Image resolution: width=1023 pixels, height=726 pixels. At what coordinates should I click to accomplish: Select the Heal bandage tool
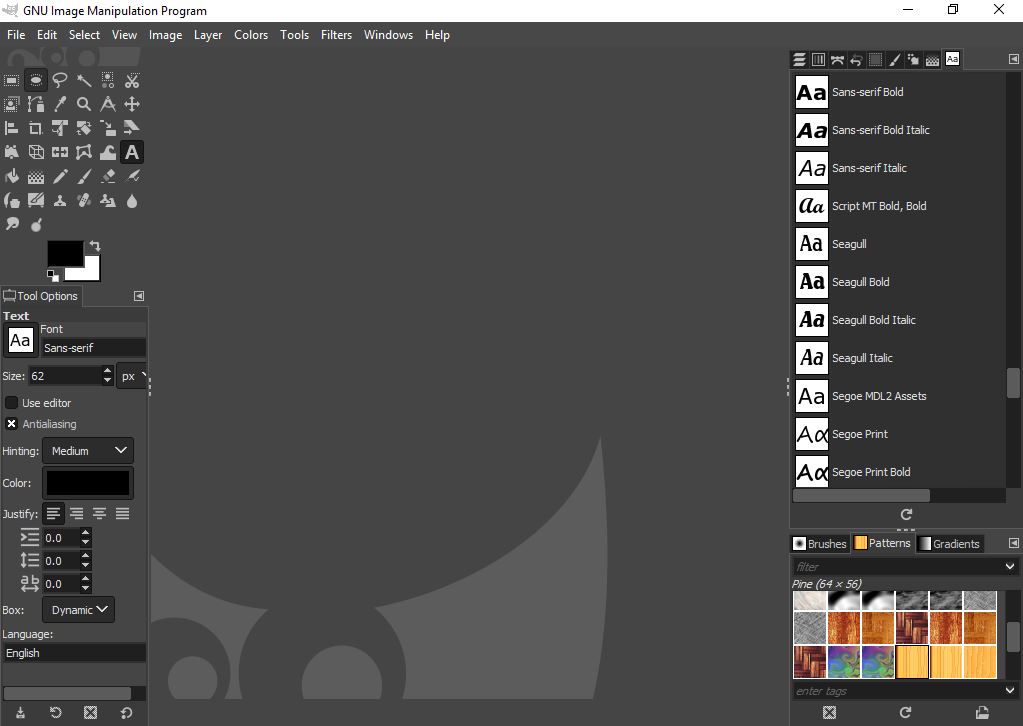coord(84,201)
